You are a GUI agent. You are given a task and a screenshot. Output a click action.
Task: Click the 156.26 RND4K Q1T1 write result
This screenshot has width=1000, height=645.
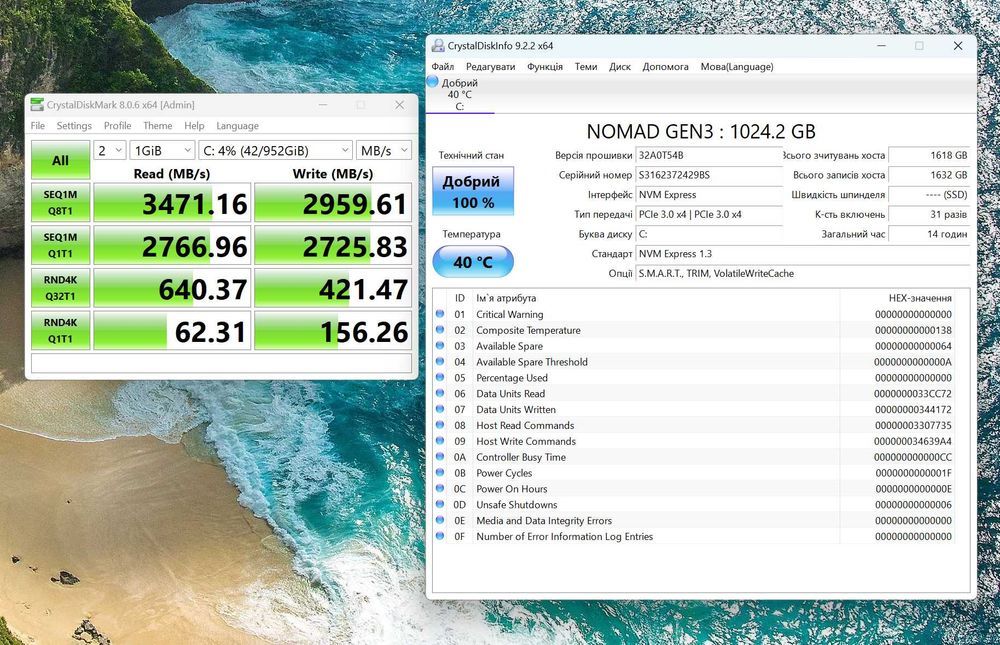pyautogui.click(x=333, y=330)
